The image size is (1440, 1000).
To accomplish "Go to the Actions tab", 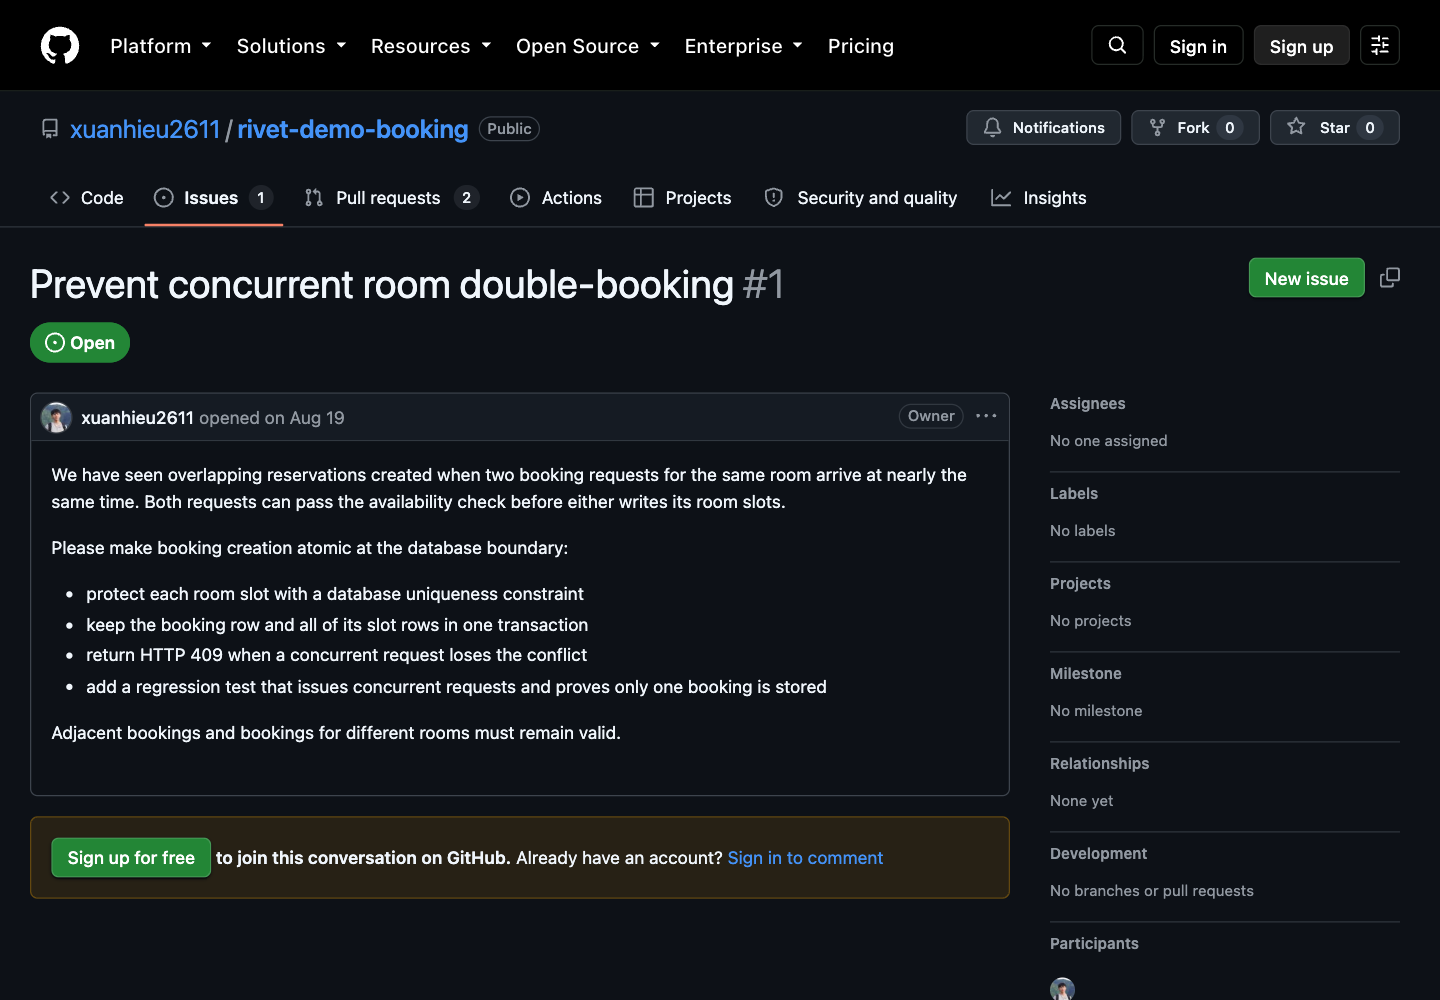I will pyautogui.click(x=556, y=198).
